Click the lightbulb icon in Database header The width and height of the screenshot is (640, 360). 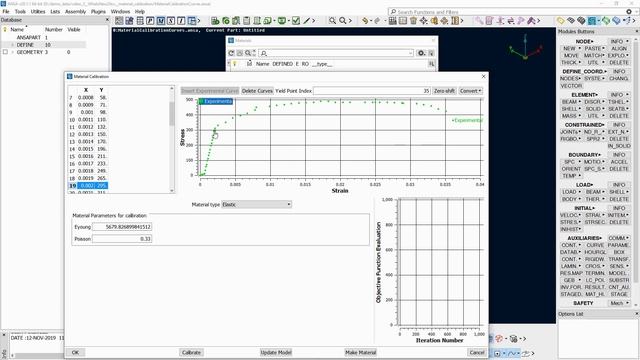click(x=5, y=29)
